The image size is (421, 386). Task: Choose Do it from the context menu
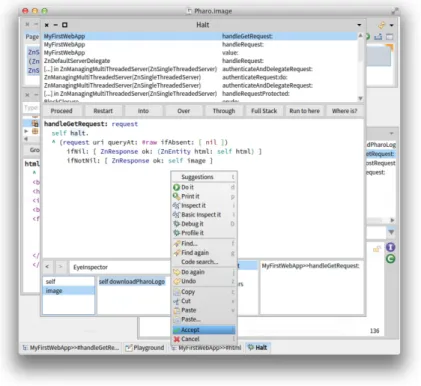pos(204,187)
